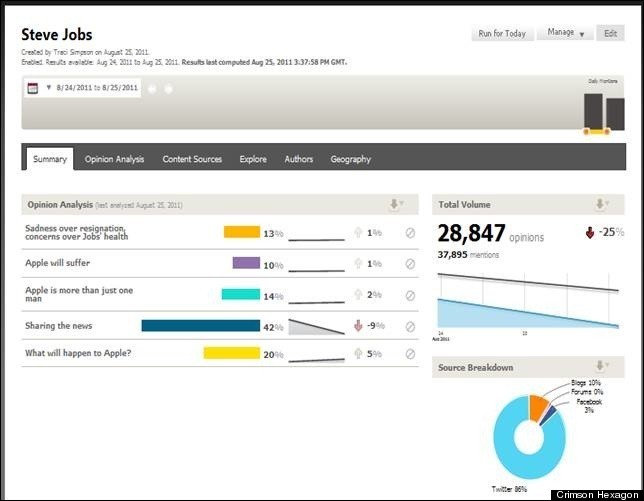
Task: Click the red down arrow in Sharing the news row
Action: pos(358,326)
